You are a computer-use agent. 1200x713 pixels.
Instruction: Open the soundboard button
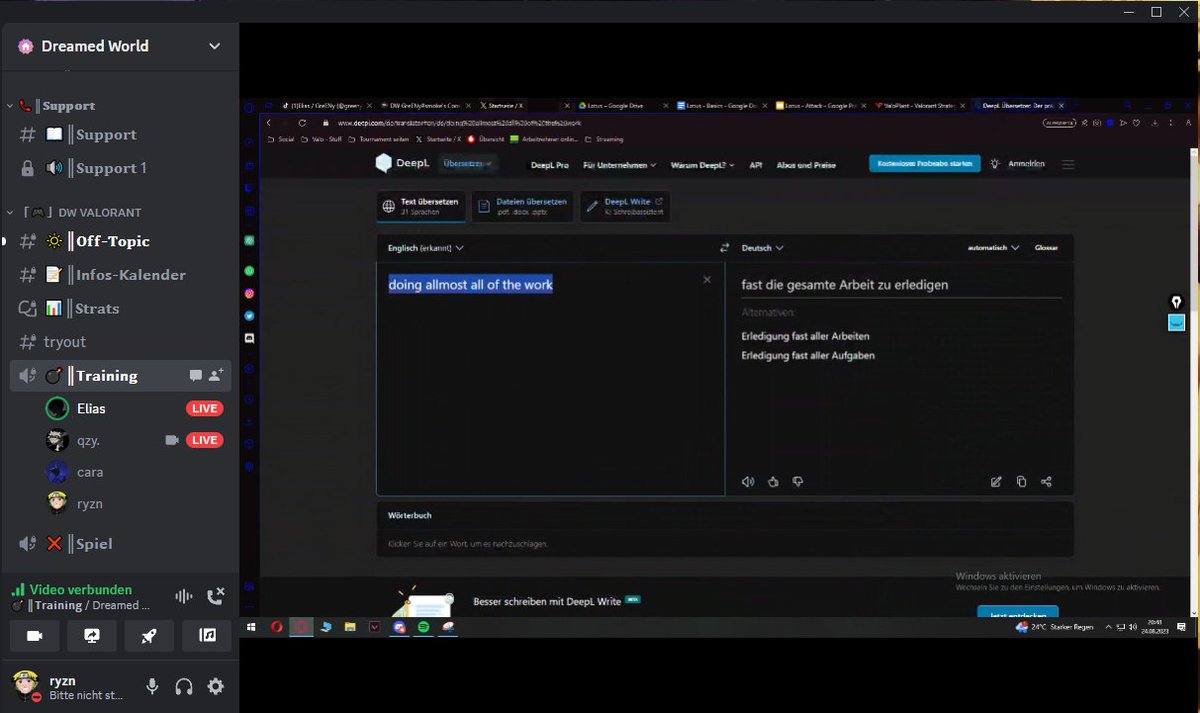pos(207,636)
